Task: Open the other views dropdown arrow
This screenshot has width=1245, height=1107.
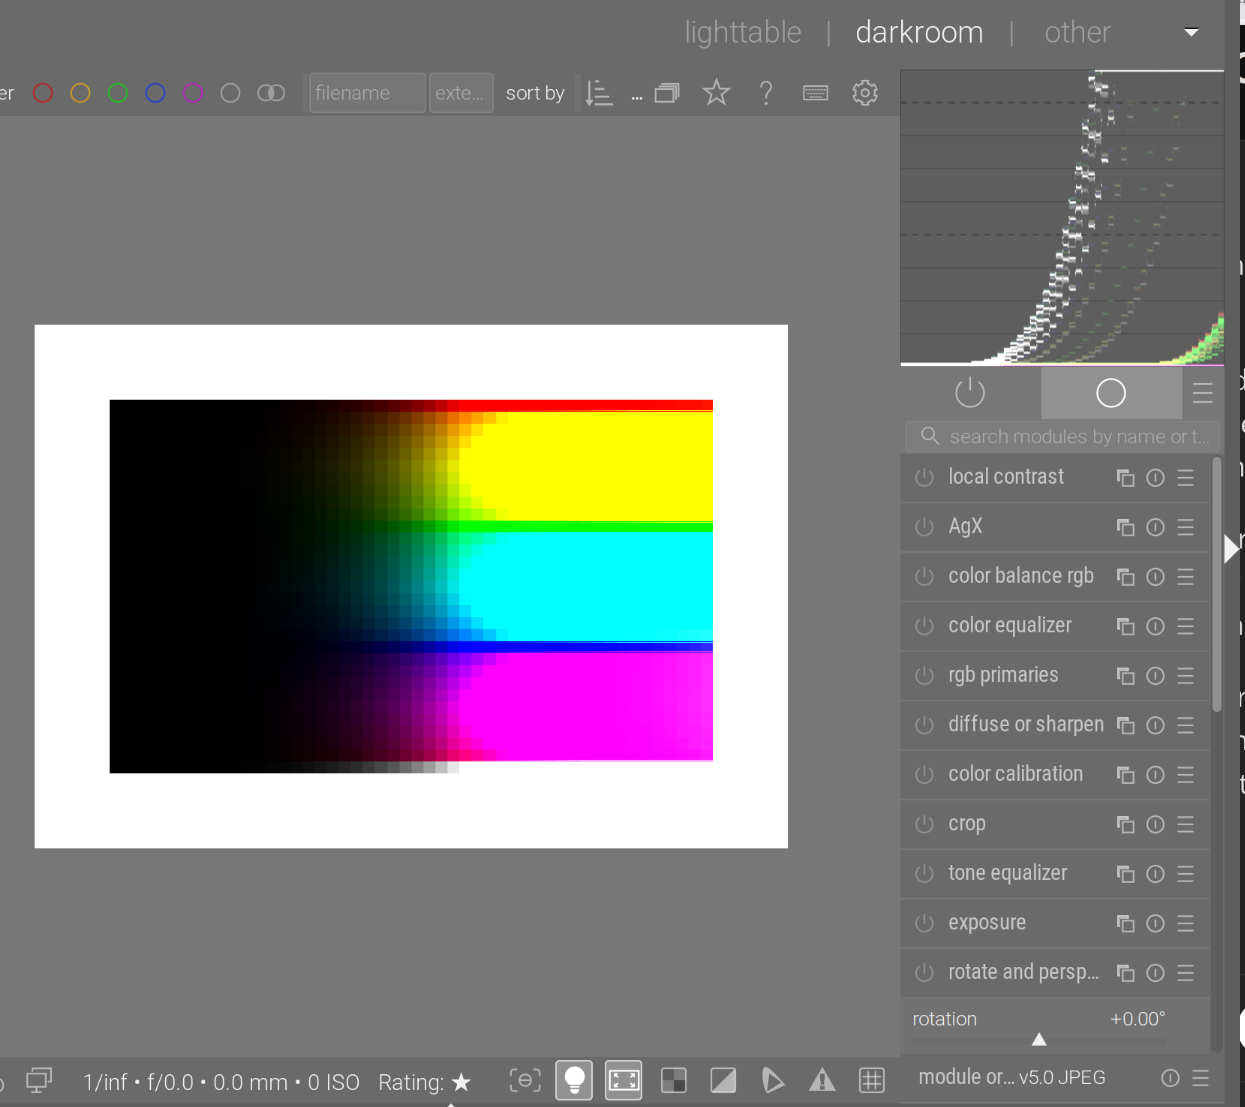Action: click(x=1191, y=32)
